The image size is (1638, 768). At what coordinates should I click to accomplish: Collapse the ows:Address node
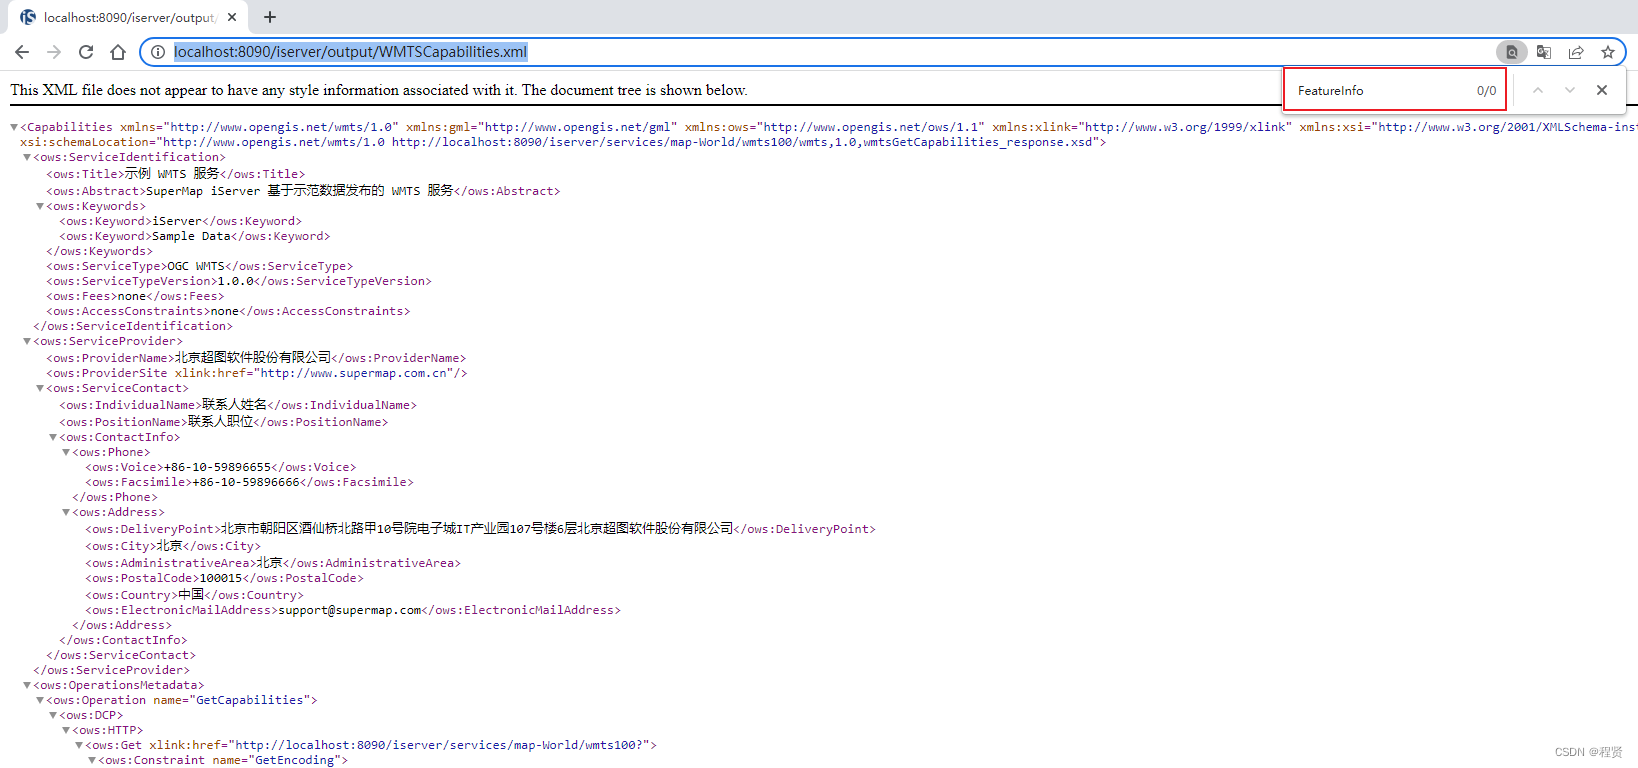[66, 512]
